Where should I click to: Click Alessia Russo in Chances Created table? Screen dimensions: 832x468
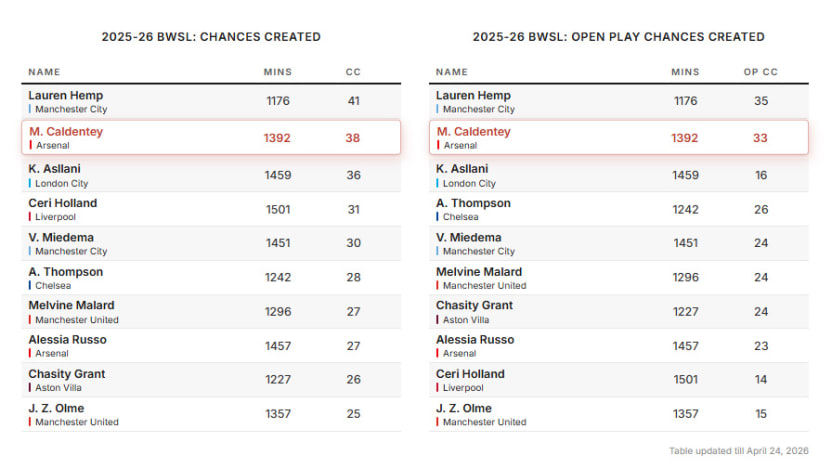tap(69, 340)
